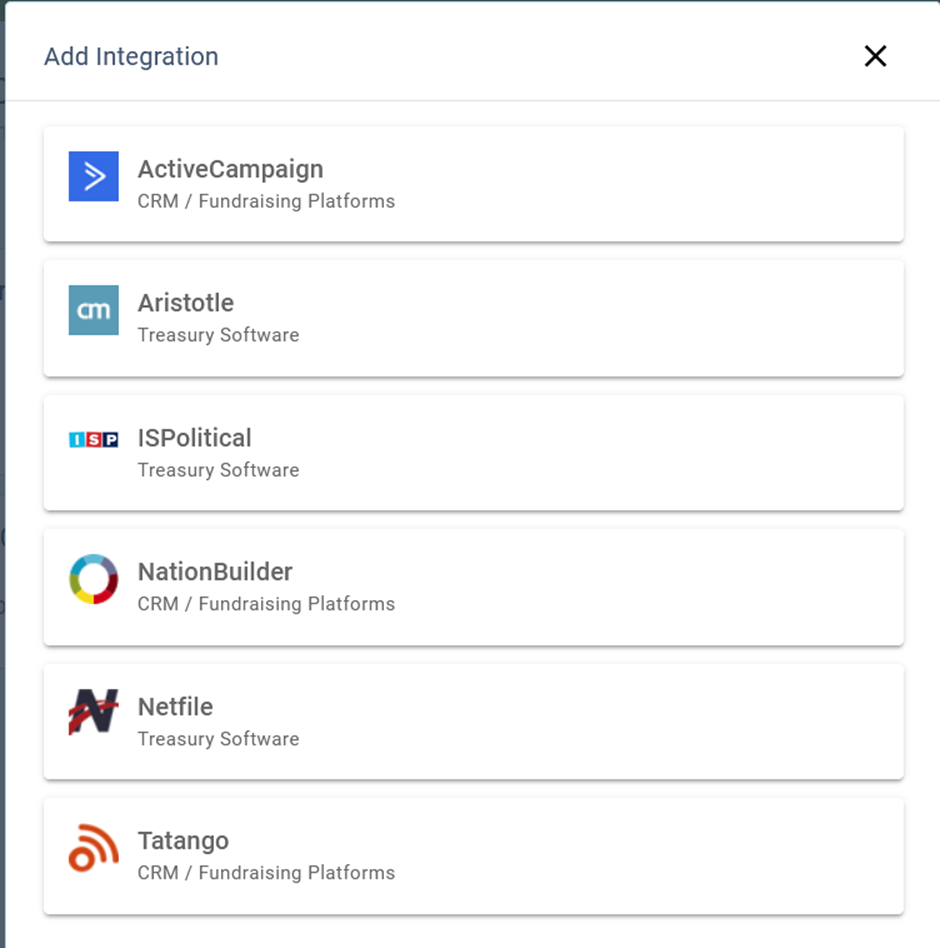Viewport: 940px width, 948px height.
Task: Click the Treasury Software label under Aristotle
Action: click(x=218, y=335)
